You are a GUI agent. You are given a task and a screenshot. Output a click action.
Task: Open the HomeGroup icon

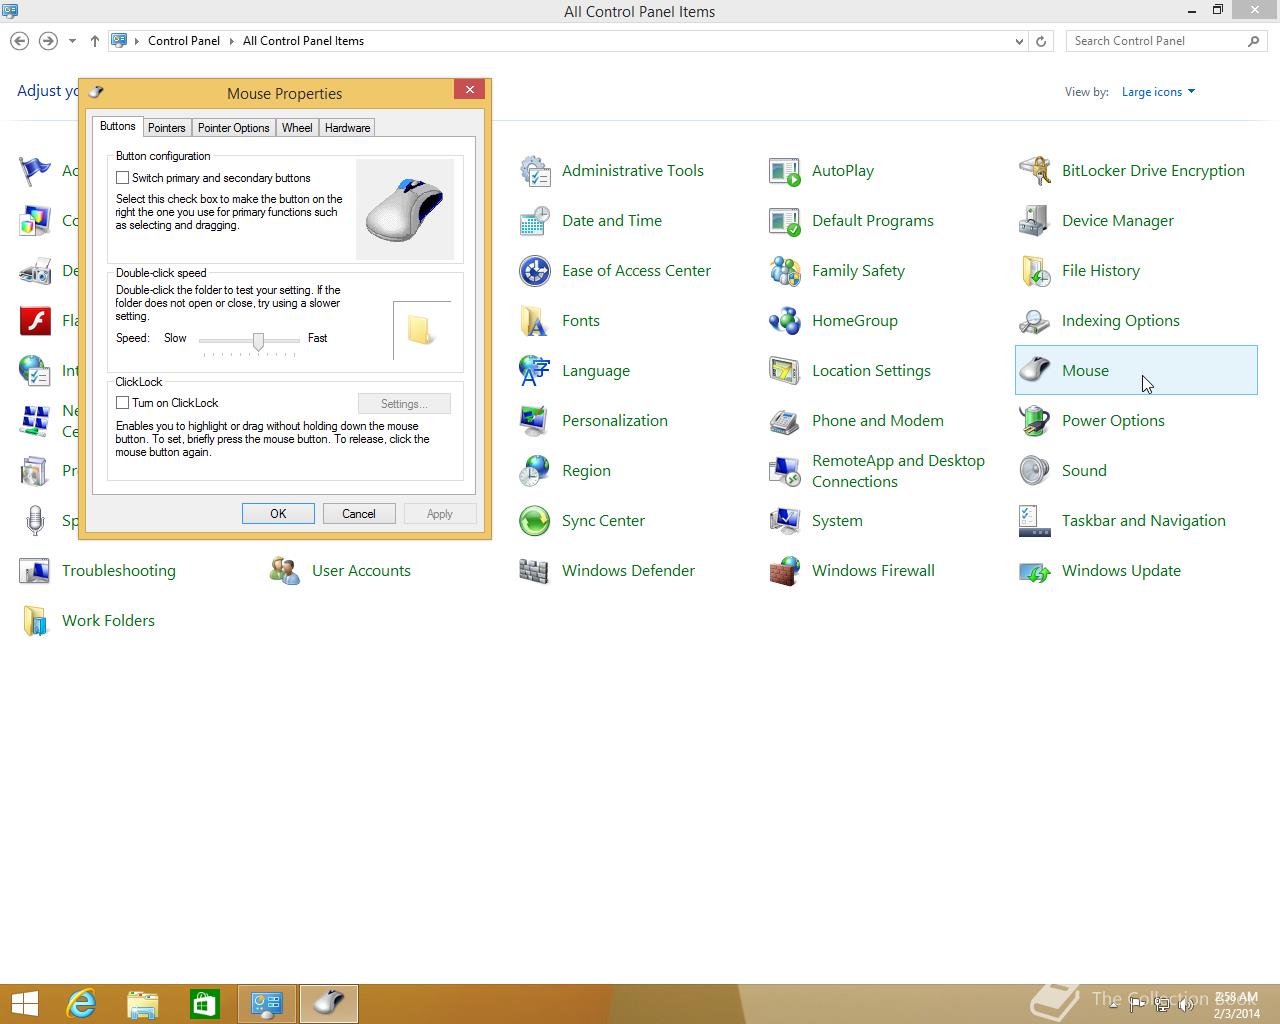pos(785,321)
